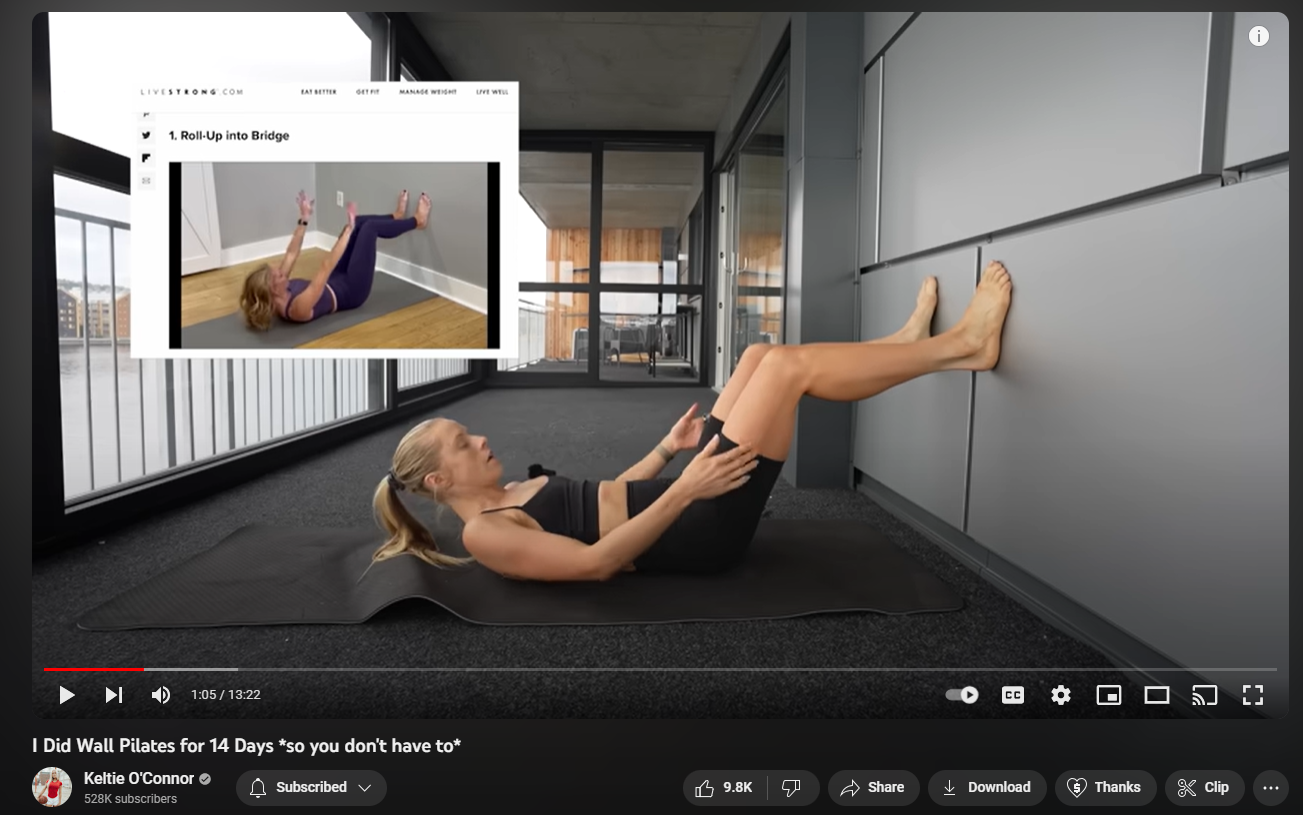This screenshot has height=815, width=1303.
Task: Open the more actions menu with three dots
Action: (x=1271, y=787)
